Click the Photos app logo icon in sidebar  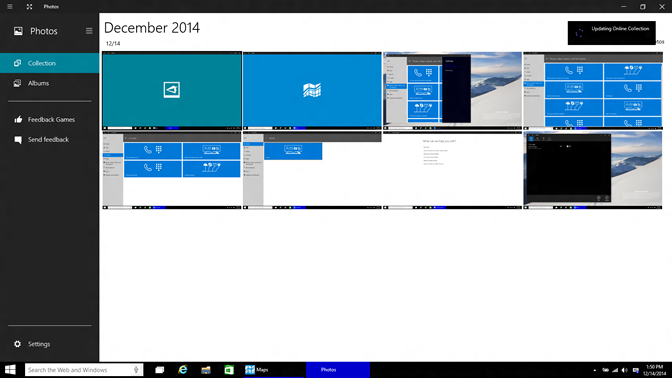pos(18,31)
